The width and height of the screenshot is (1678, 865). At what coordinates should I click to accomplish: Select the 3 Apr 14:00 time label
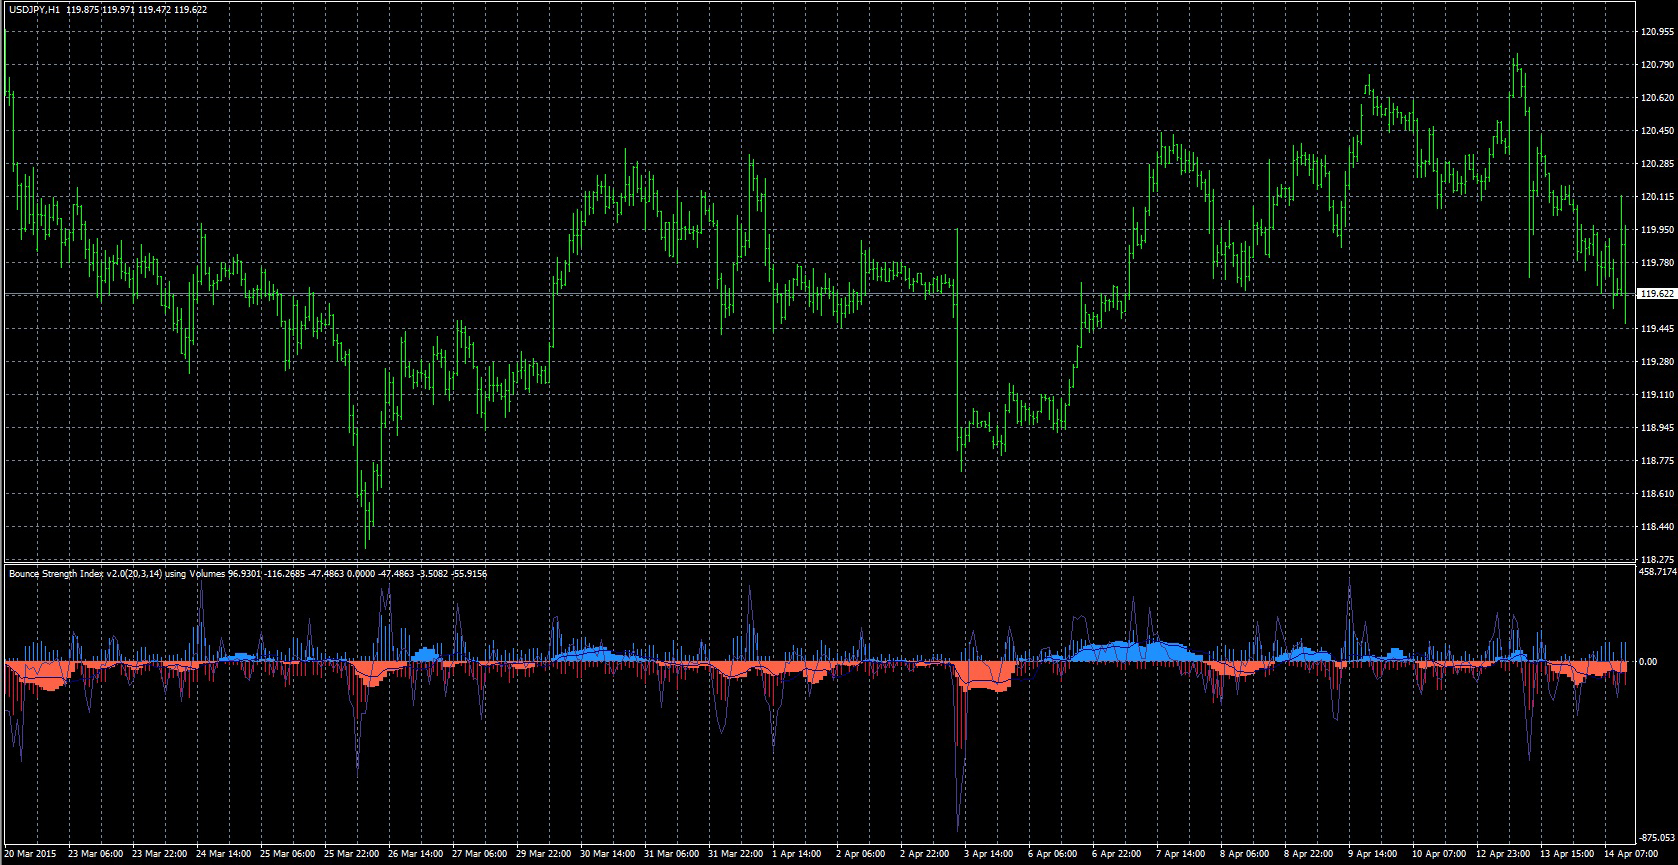coord(990,854)
